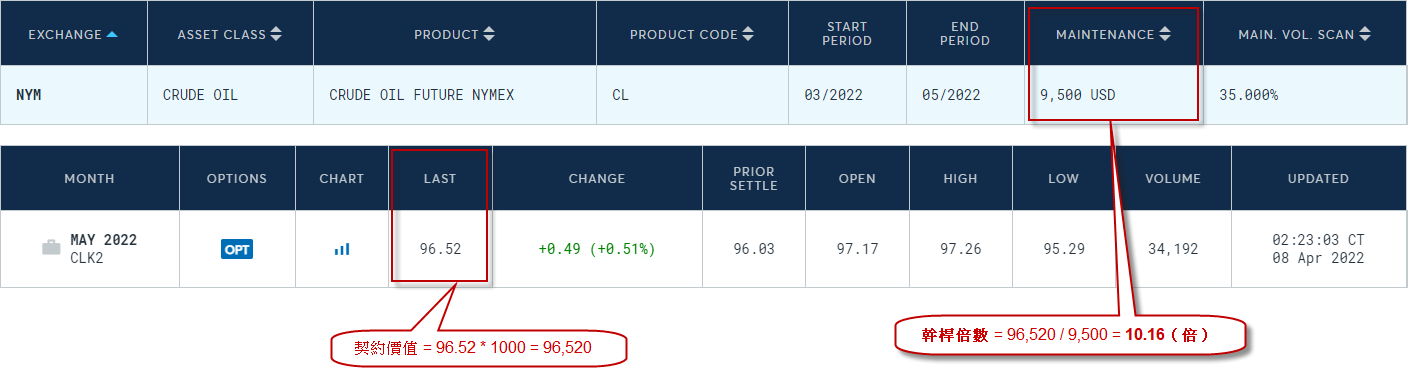Viewport: 1408px width, 382px height.
Task: Sort by the PRODUCT column arrows
Action: 489,35
